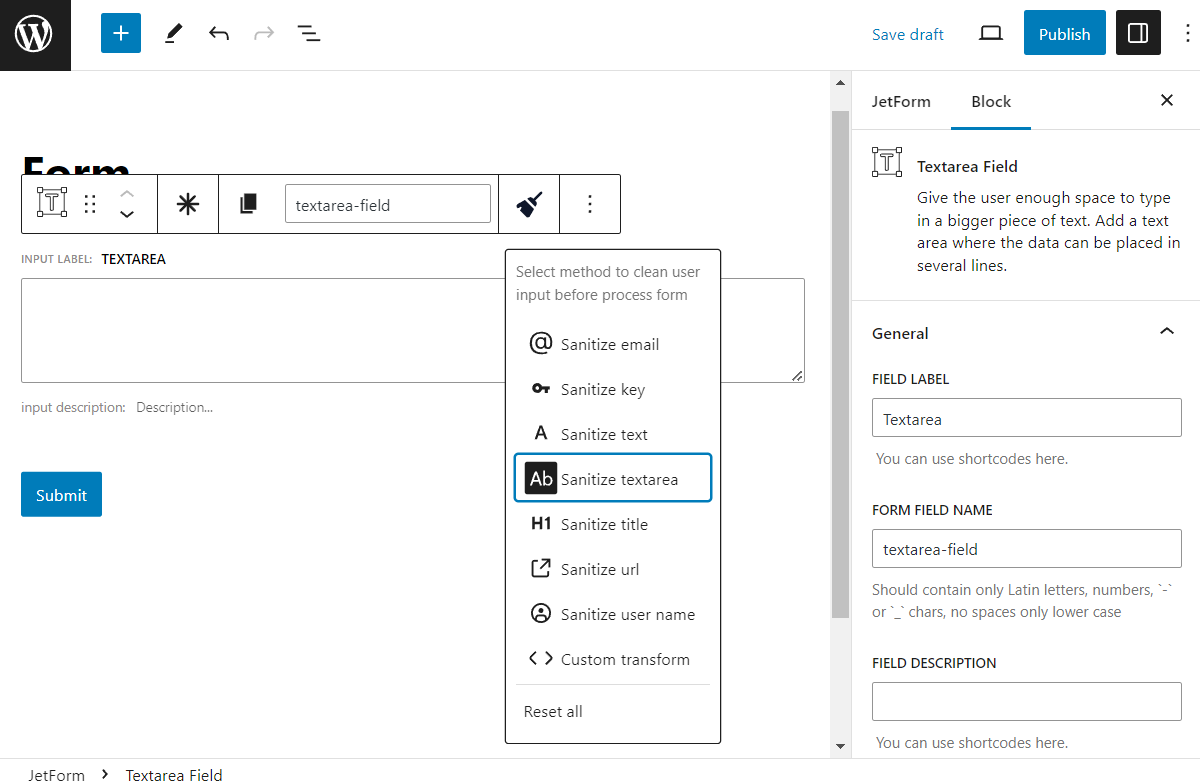
Task: Open the asterisk required-field toolbar icon
Action: click(x=187, y=203)
